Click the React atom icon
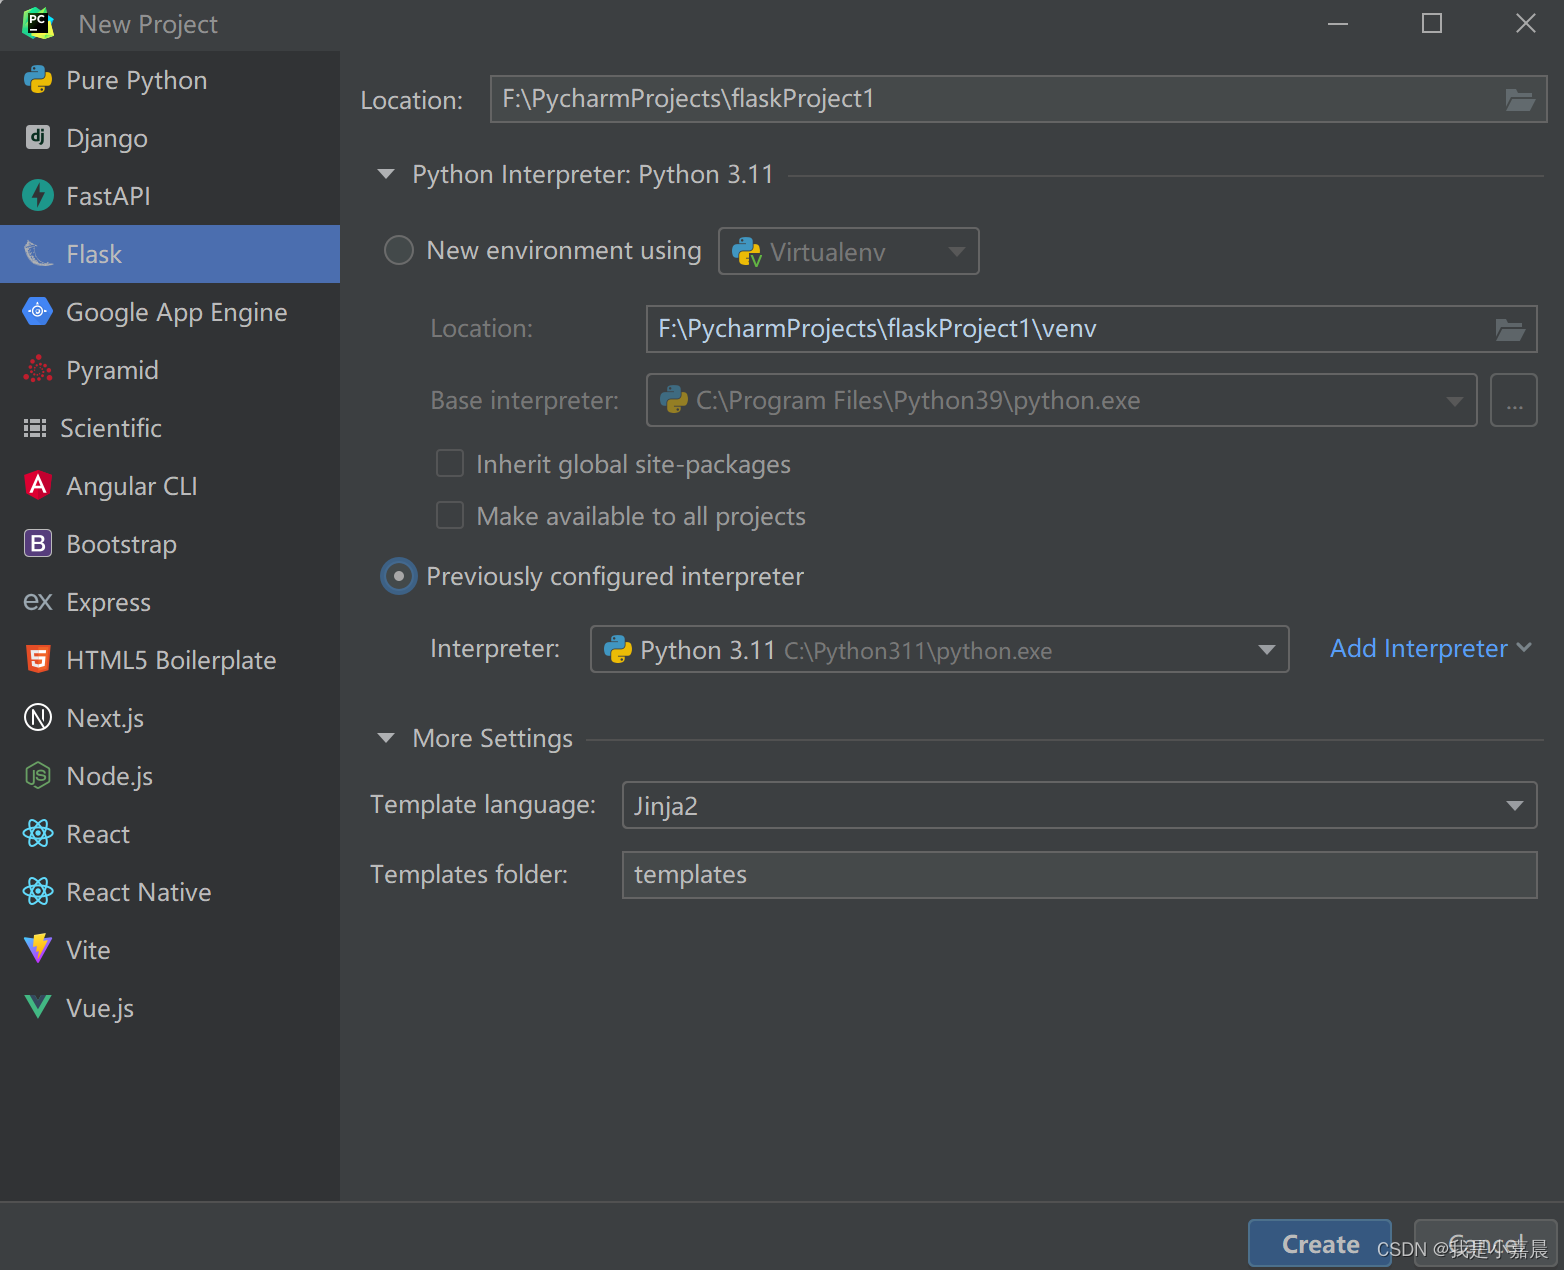Viewport: 1564px width, 1270px height. (37, 834)
